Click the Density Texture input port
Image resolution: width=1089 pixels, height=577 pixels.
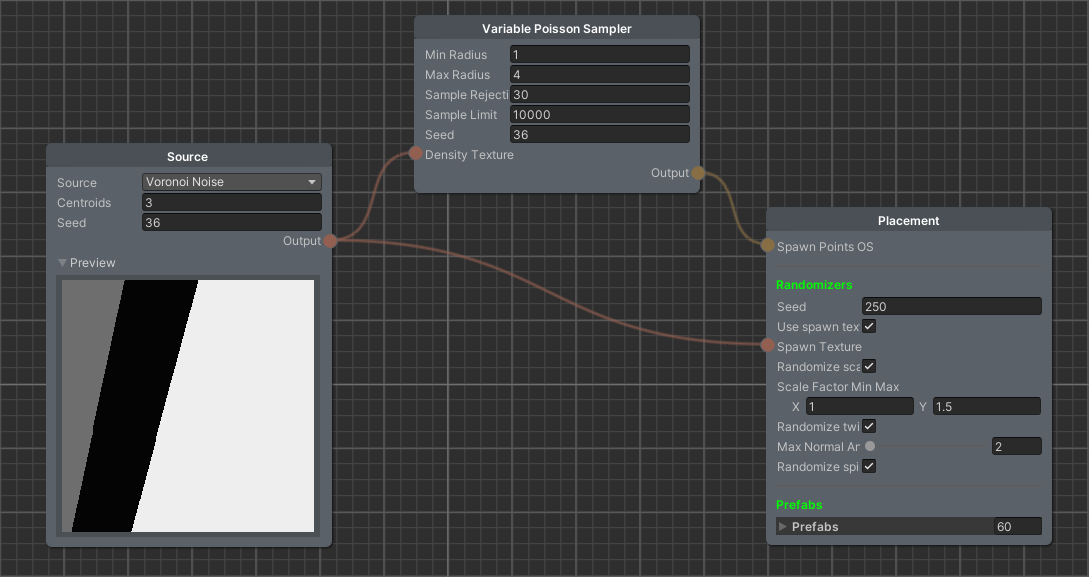(415, 154)
